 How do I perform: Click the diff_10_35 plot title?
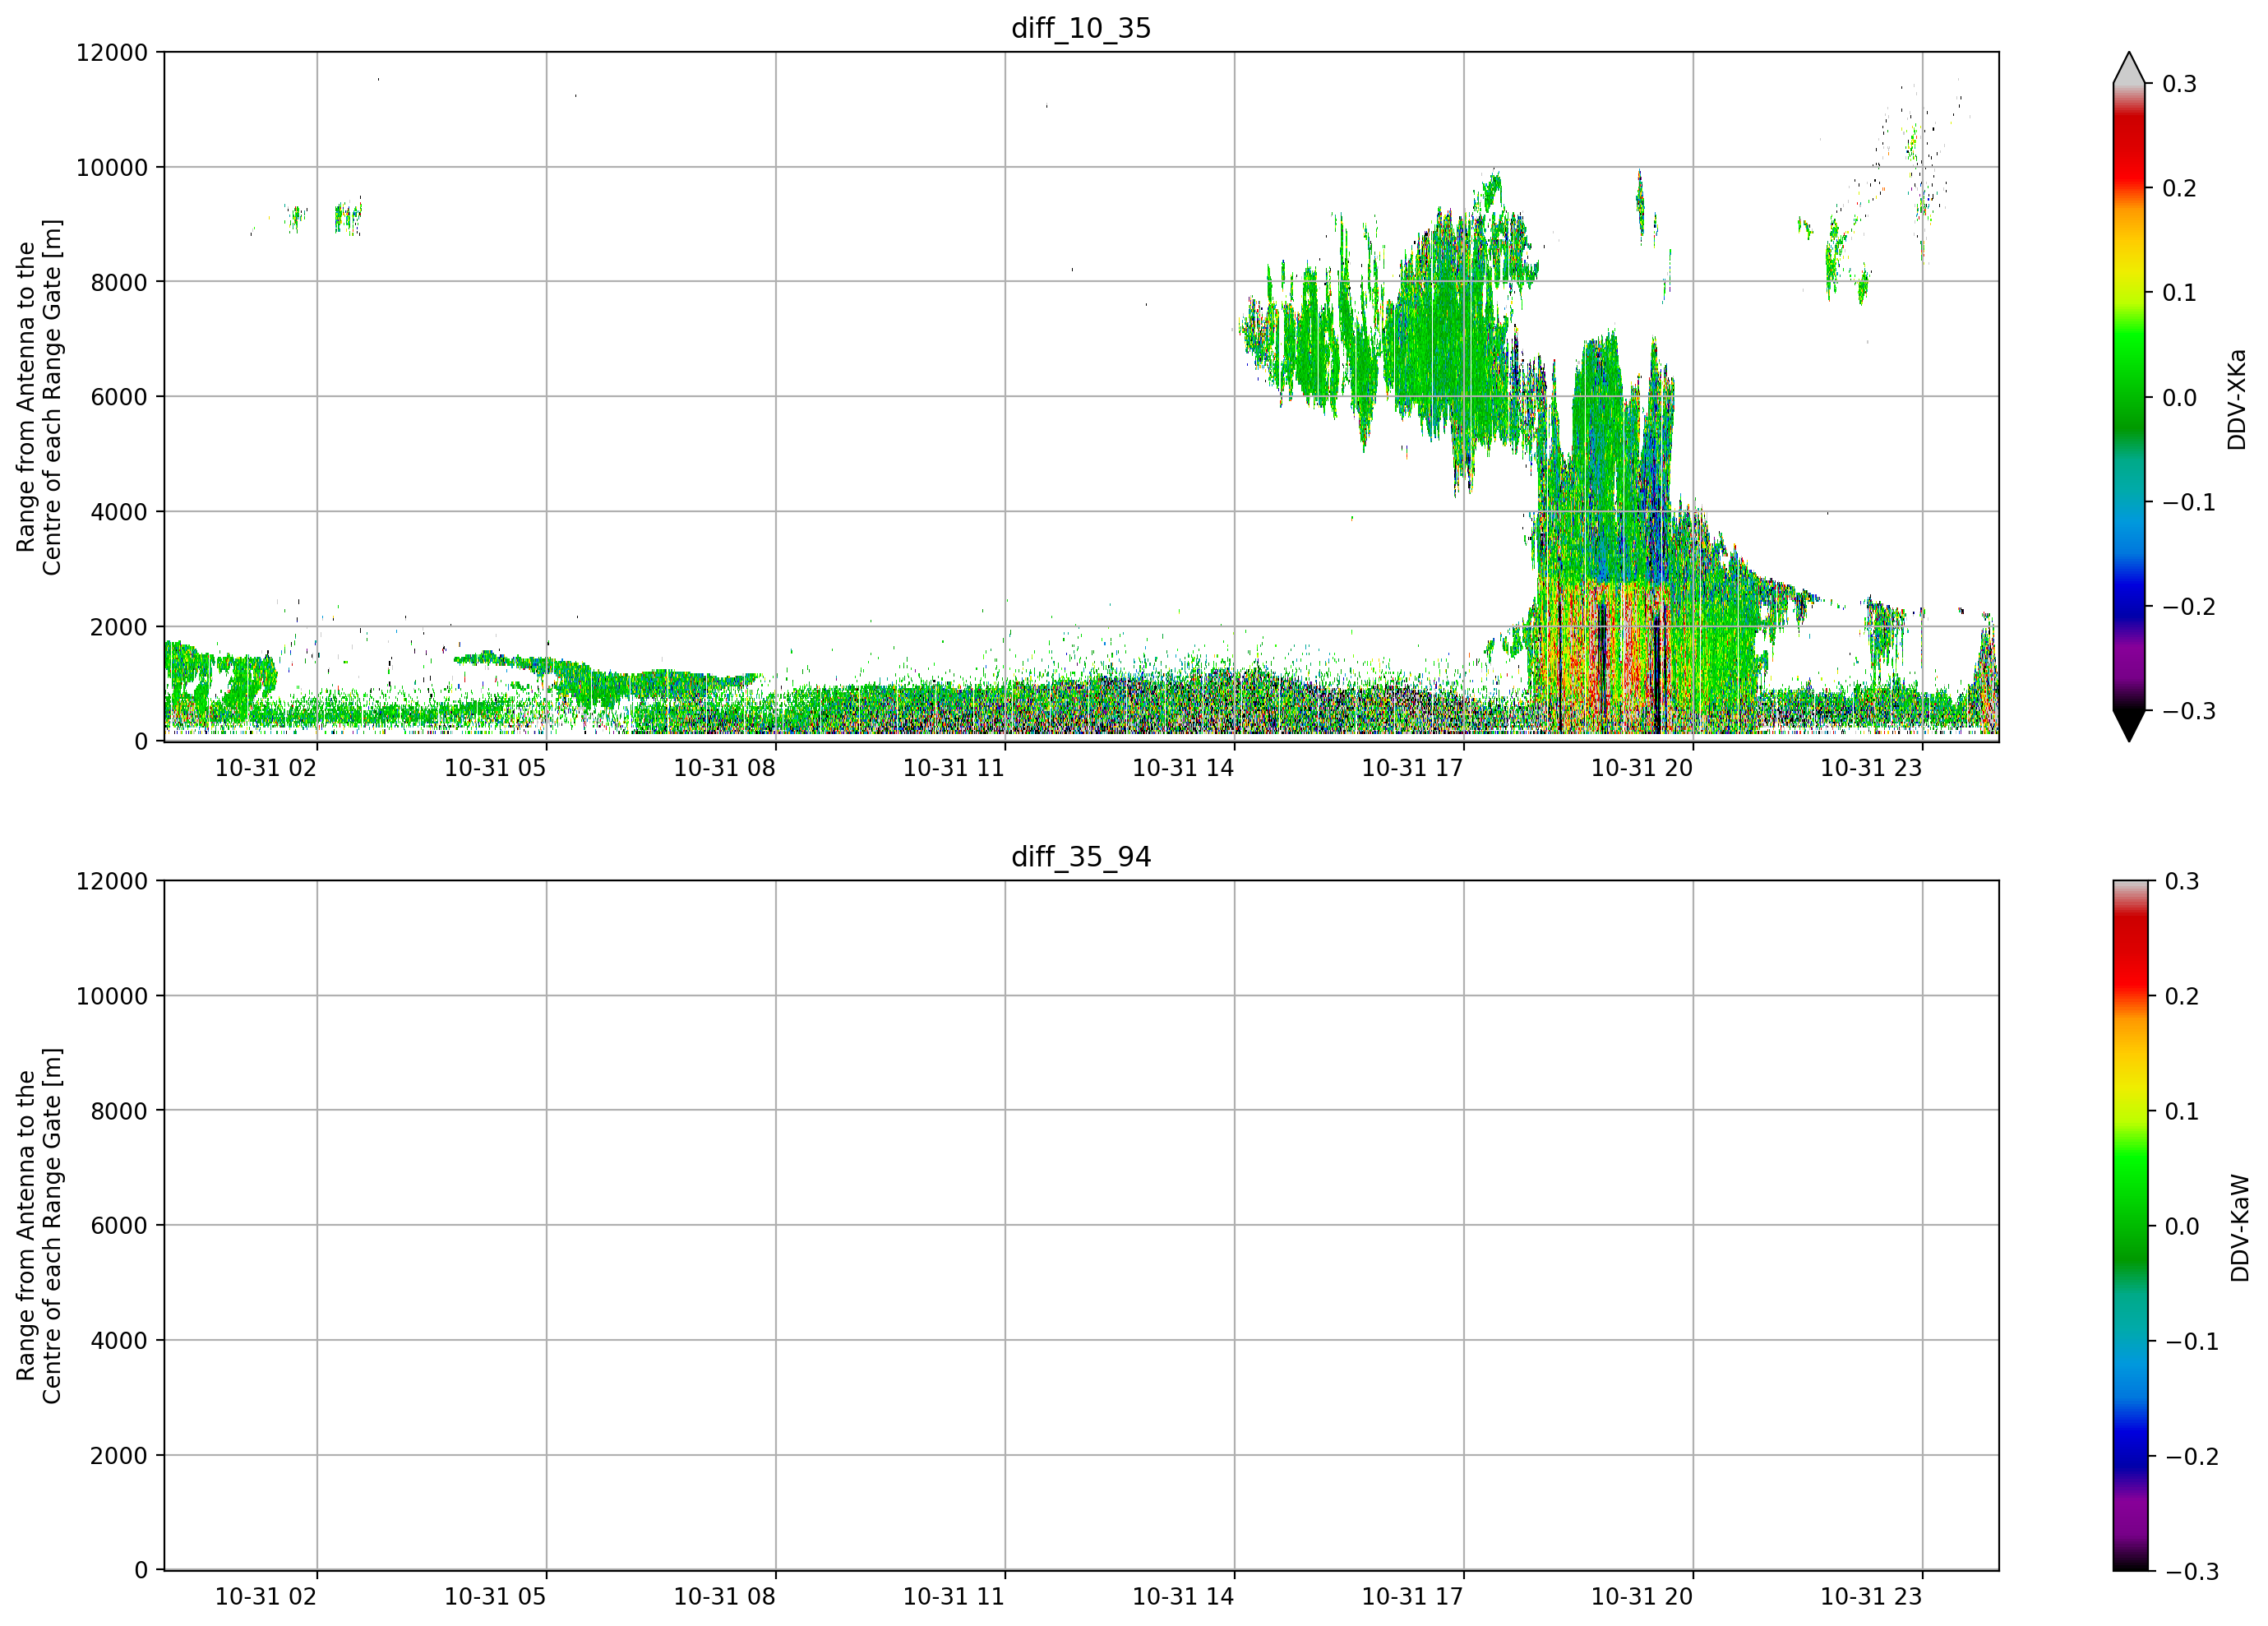tap(1081, 28)
